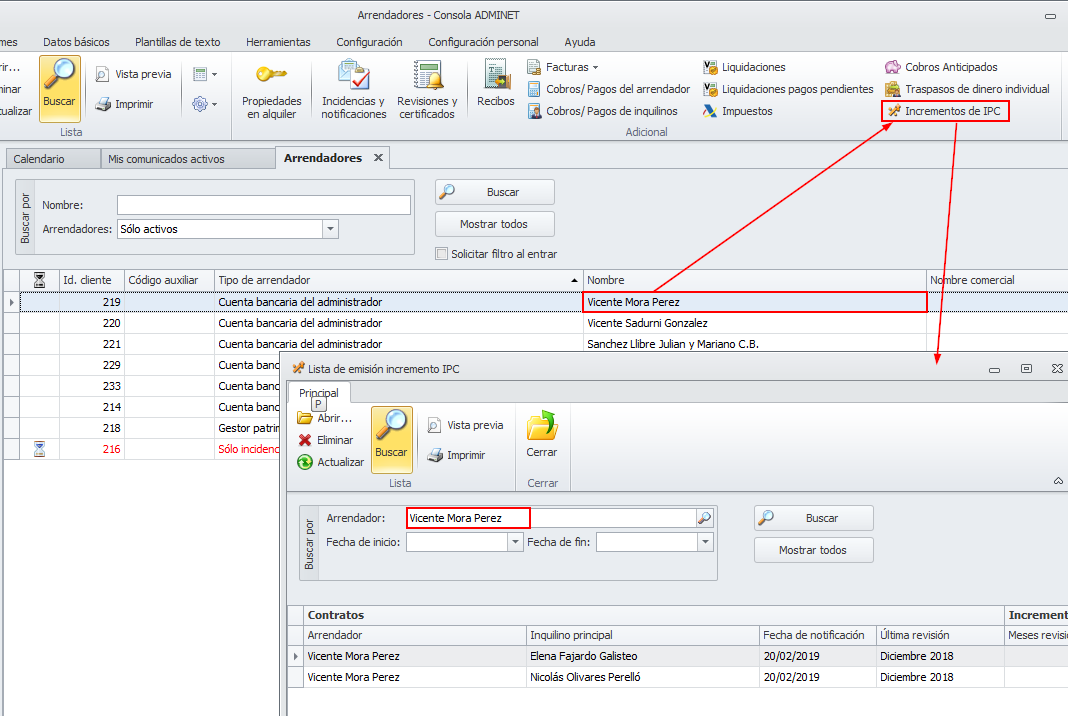Click Mostrar todos in IPC window
The image size is (1068, 716).
pos(813,550)
